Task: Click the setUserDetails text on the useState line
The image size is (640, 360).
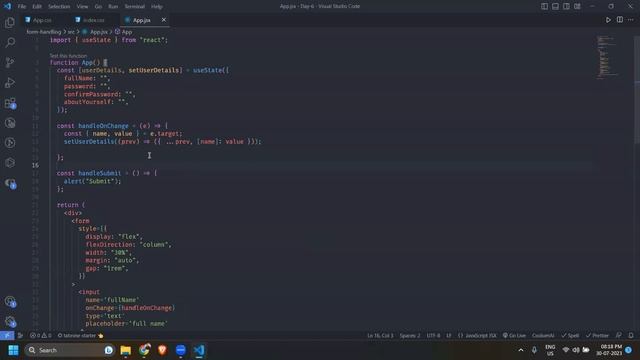Action: pos(153,70)
